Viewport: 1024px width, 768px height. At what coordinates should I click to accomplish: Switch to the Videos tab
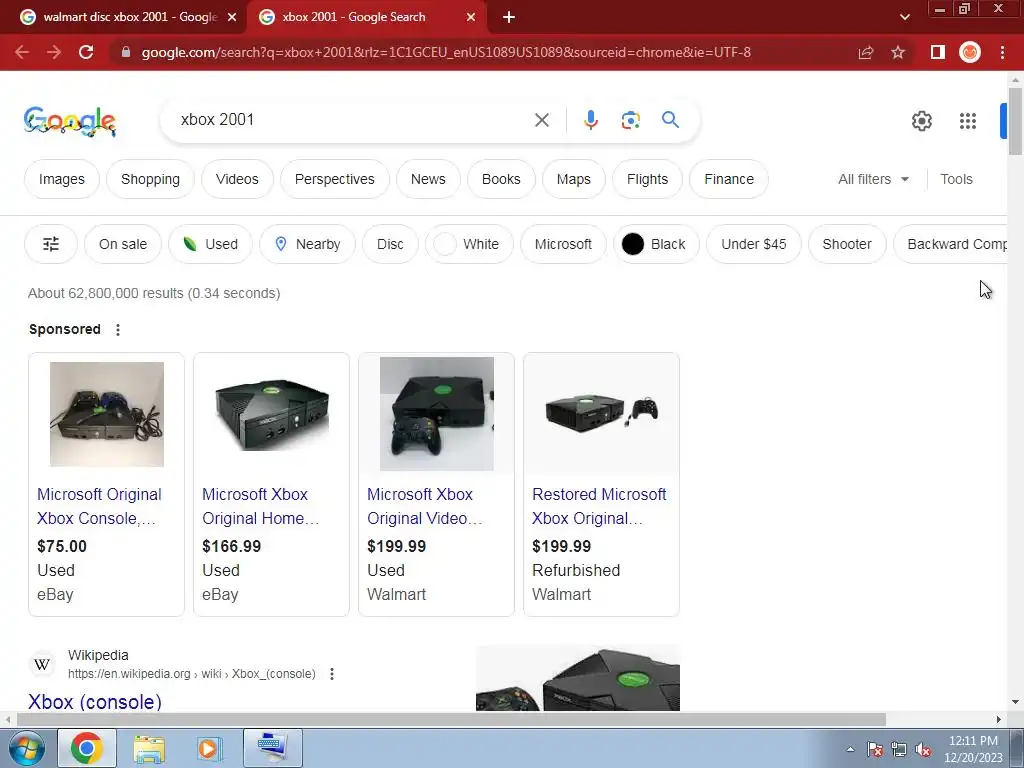click(237, 179)
